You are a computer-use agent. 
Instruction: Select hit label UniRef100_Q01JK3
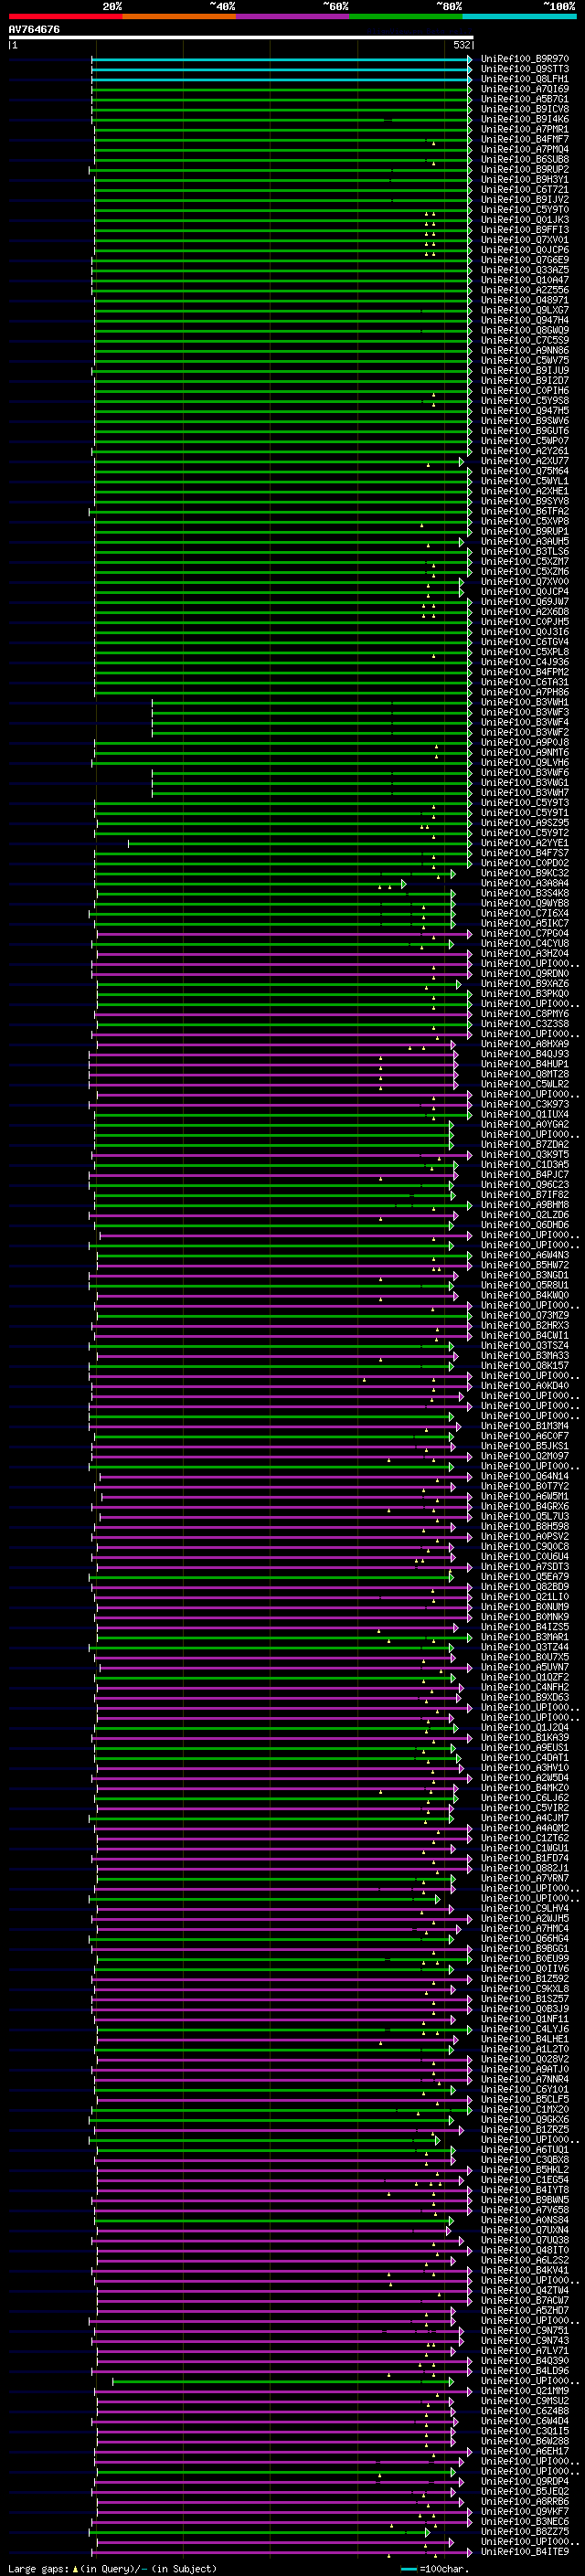(x=525, y=220)
